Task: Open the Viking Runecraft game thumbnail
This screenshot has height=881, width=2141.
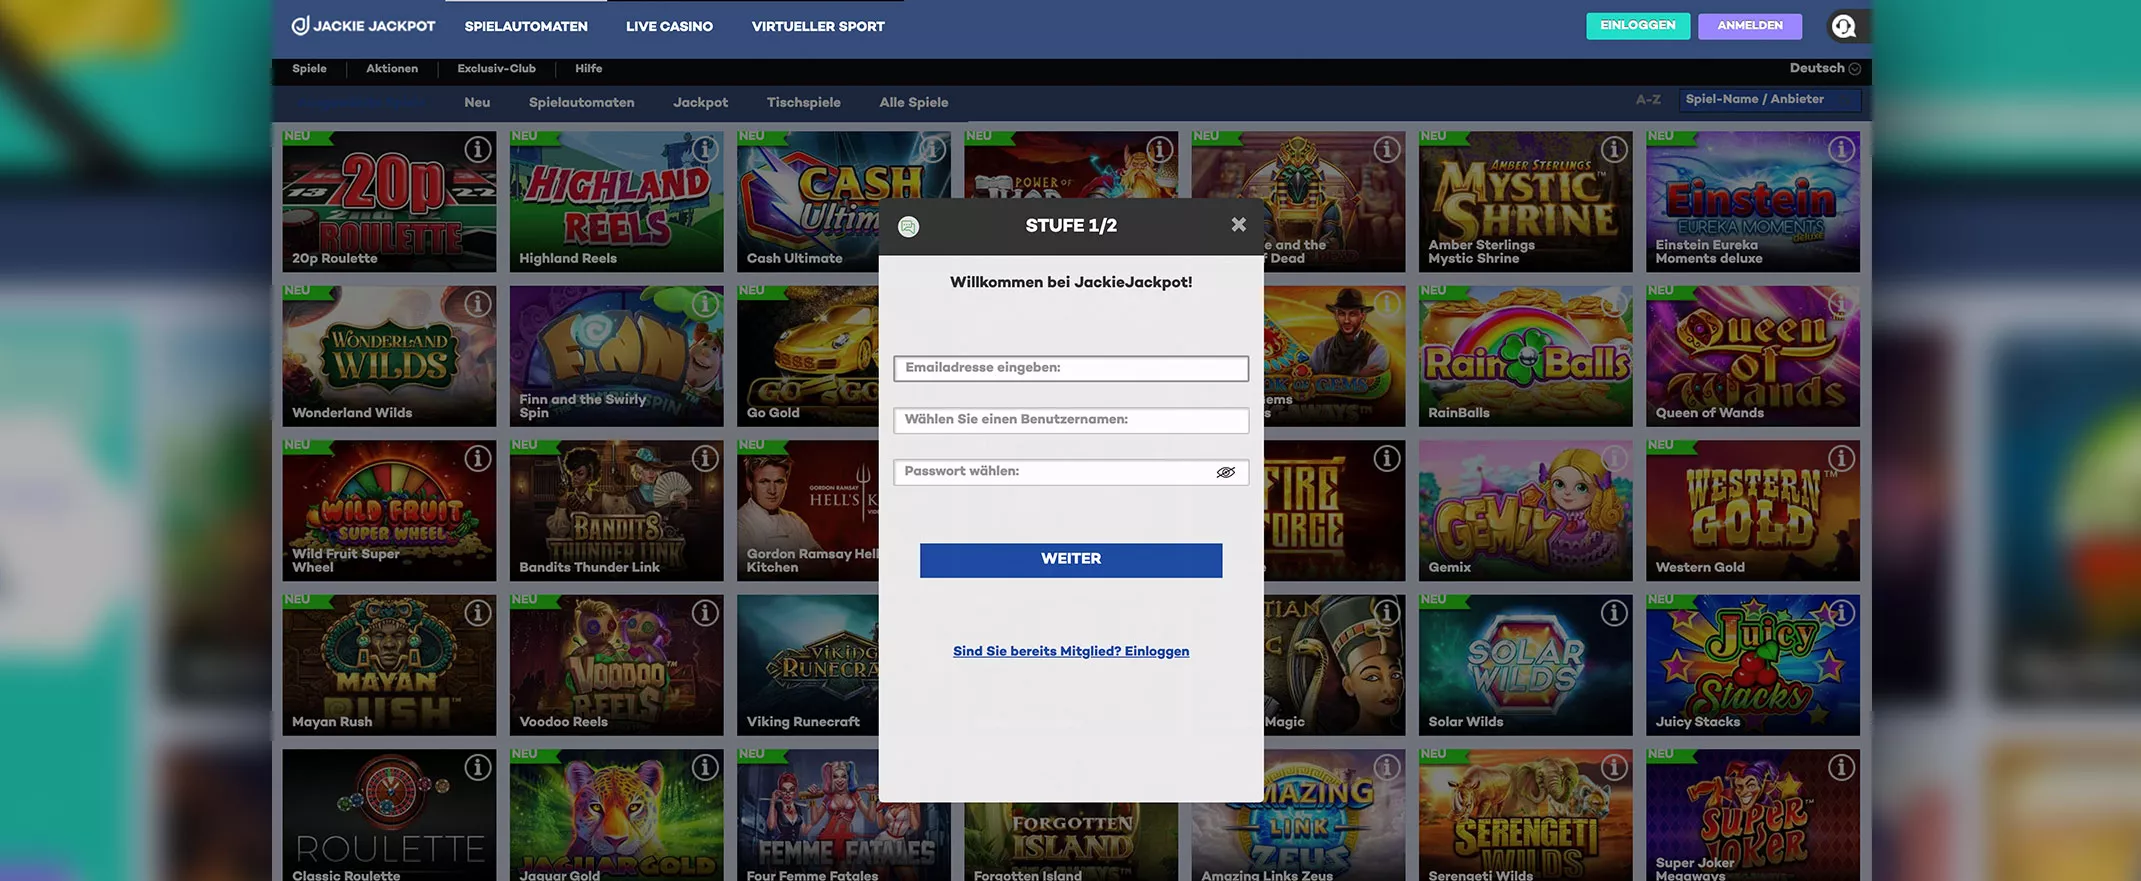Action: [808, 665]
